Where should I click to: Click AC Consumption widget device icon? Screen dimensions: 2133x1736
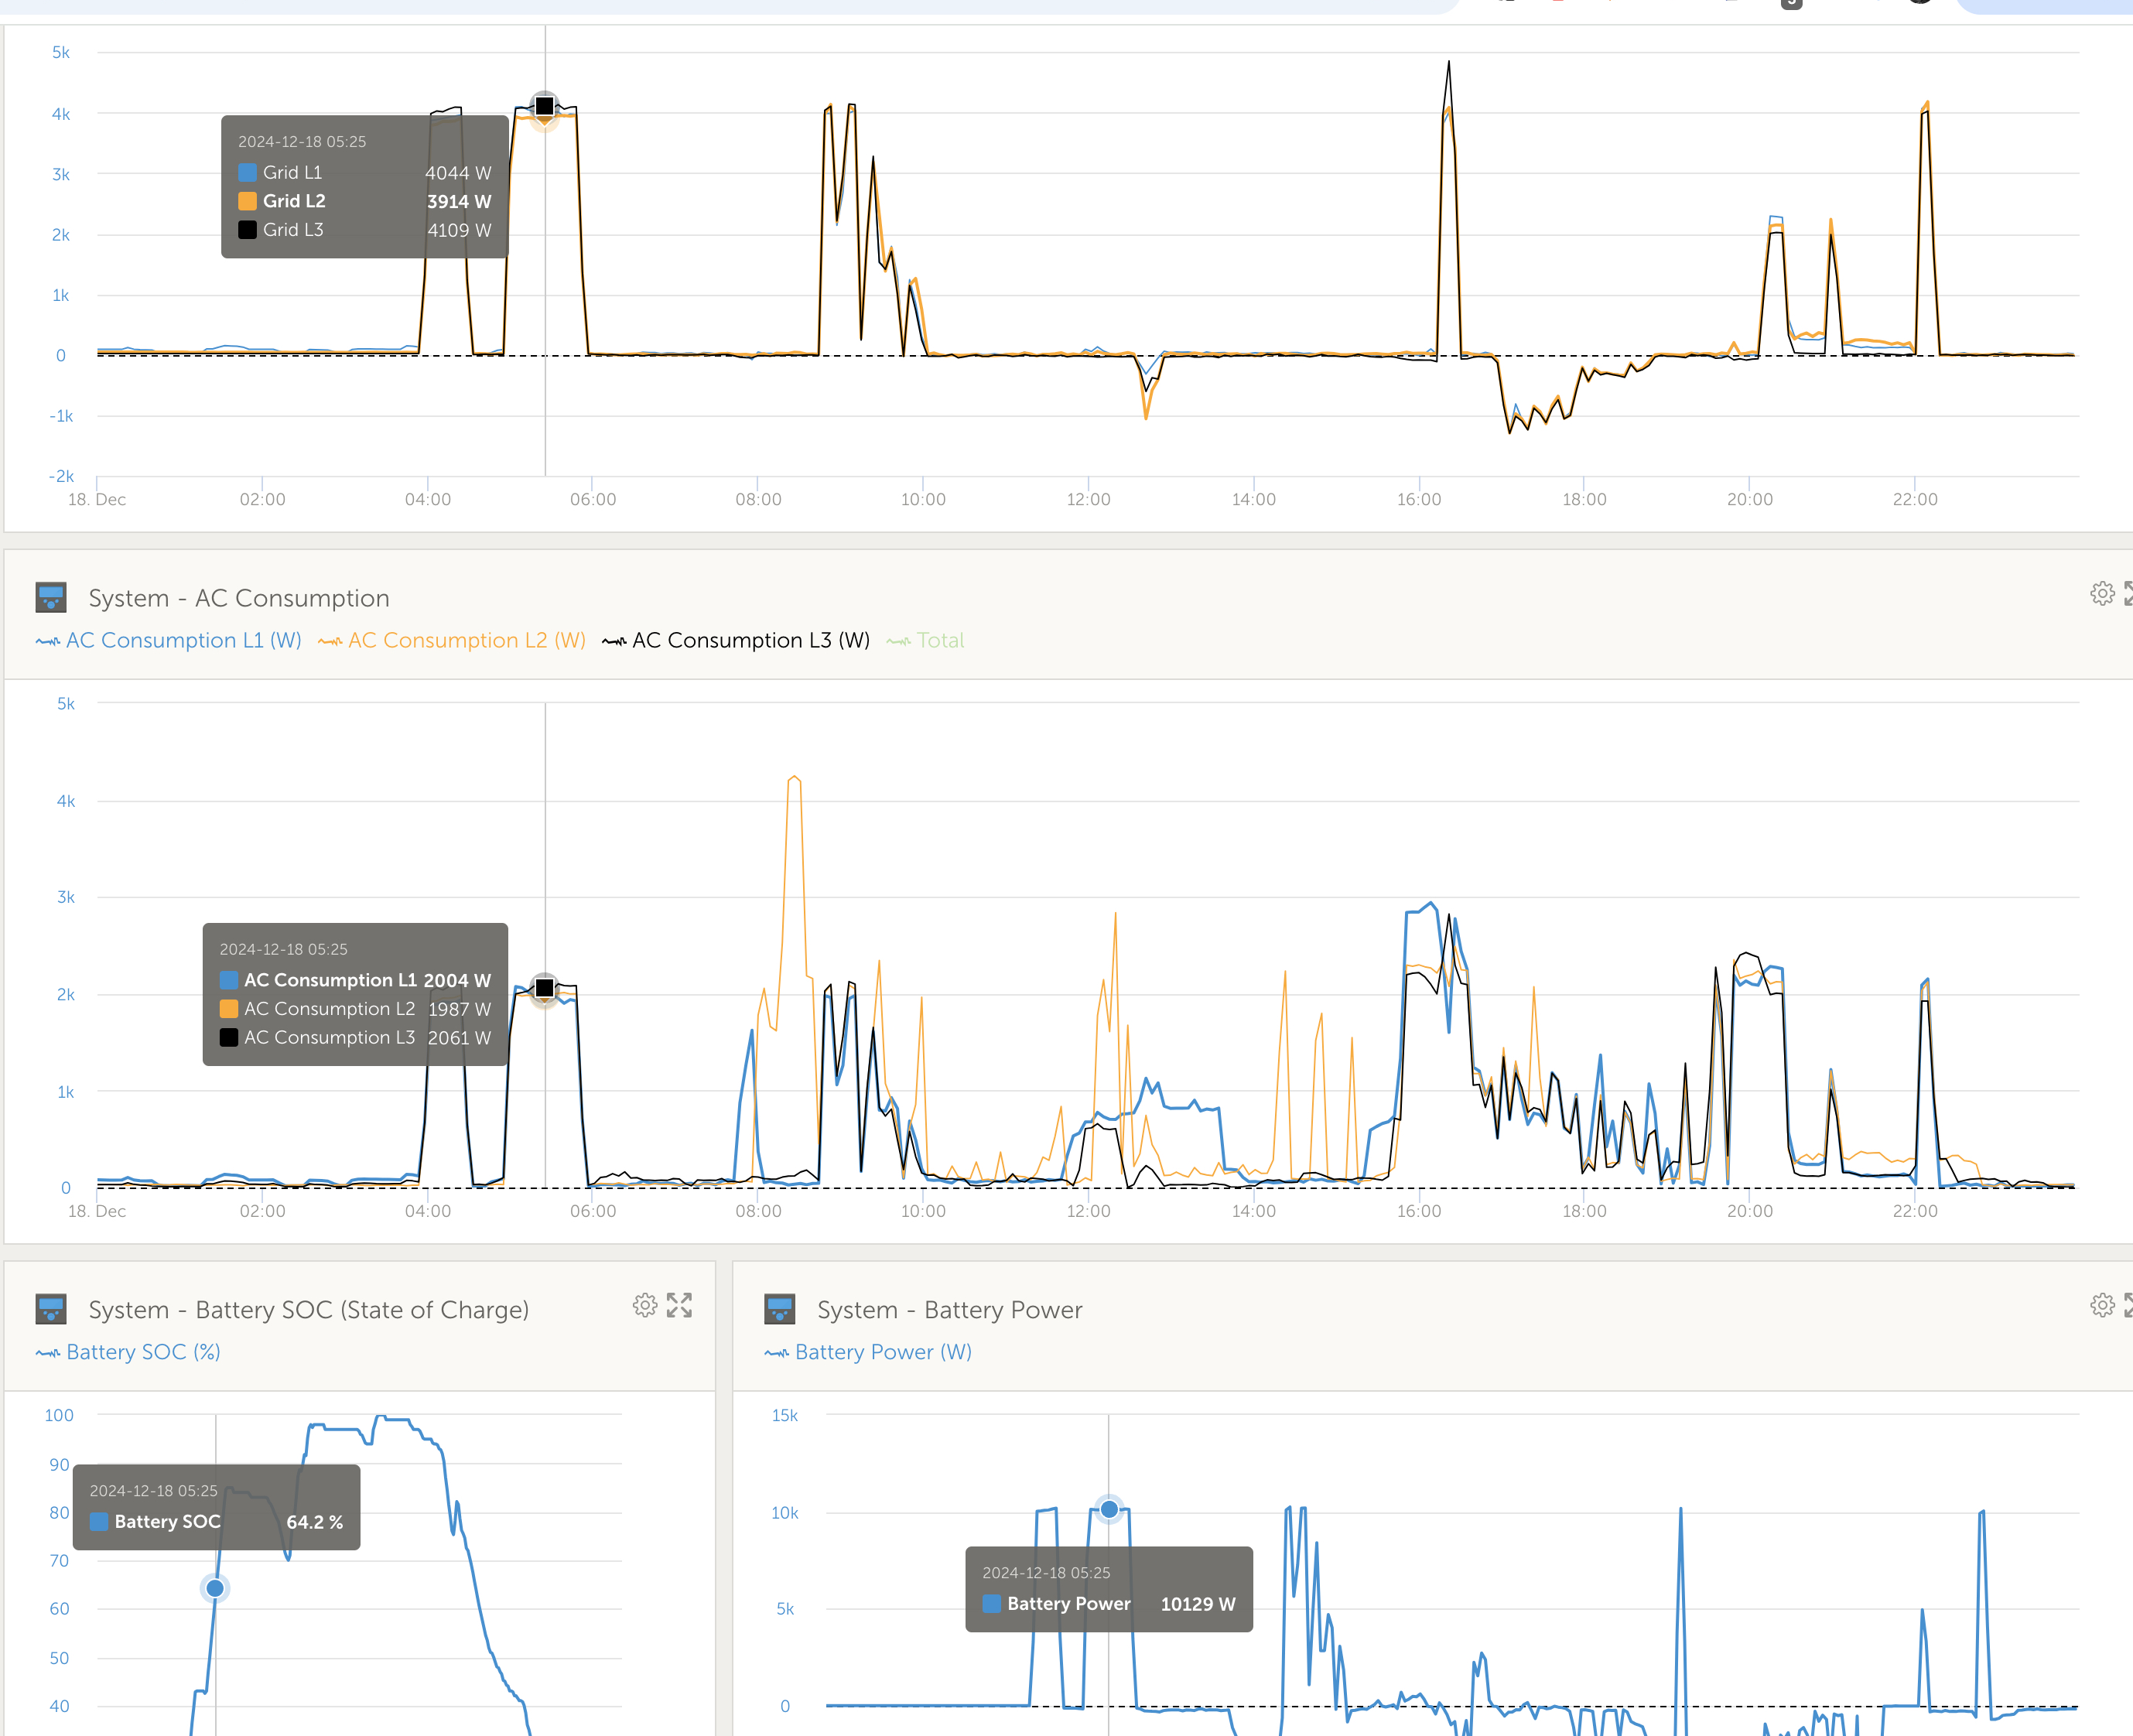[x=51, y=597]
